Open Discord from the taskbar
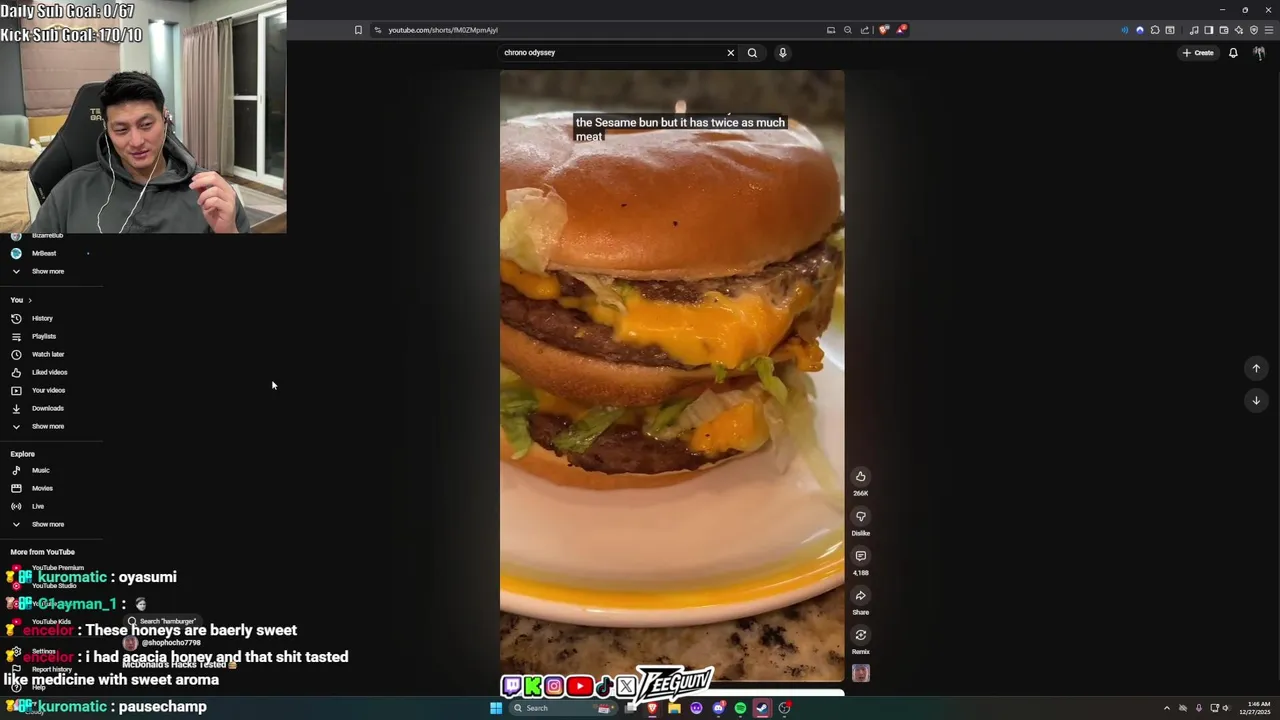This screenshot has height=720, width=1280. [x=718, y=708]
